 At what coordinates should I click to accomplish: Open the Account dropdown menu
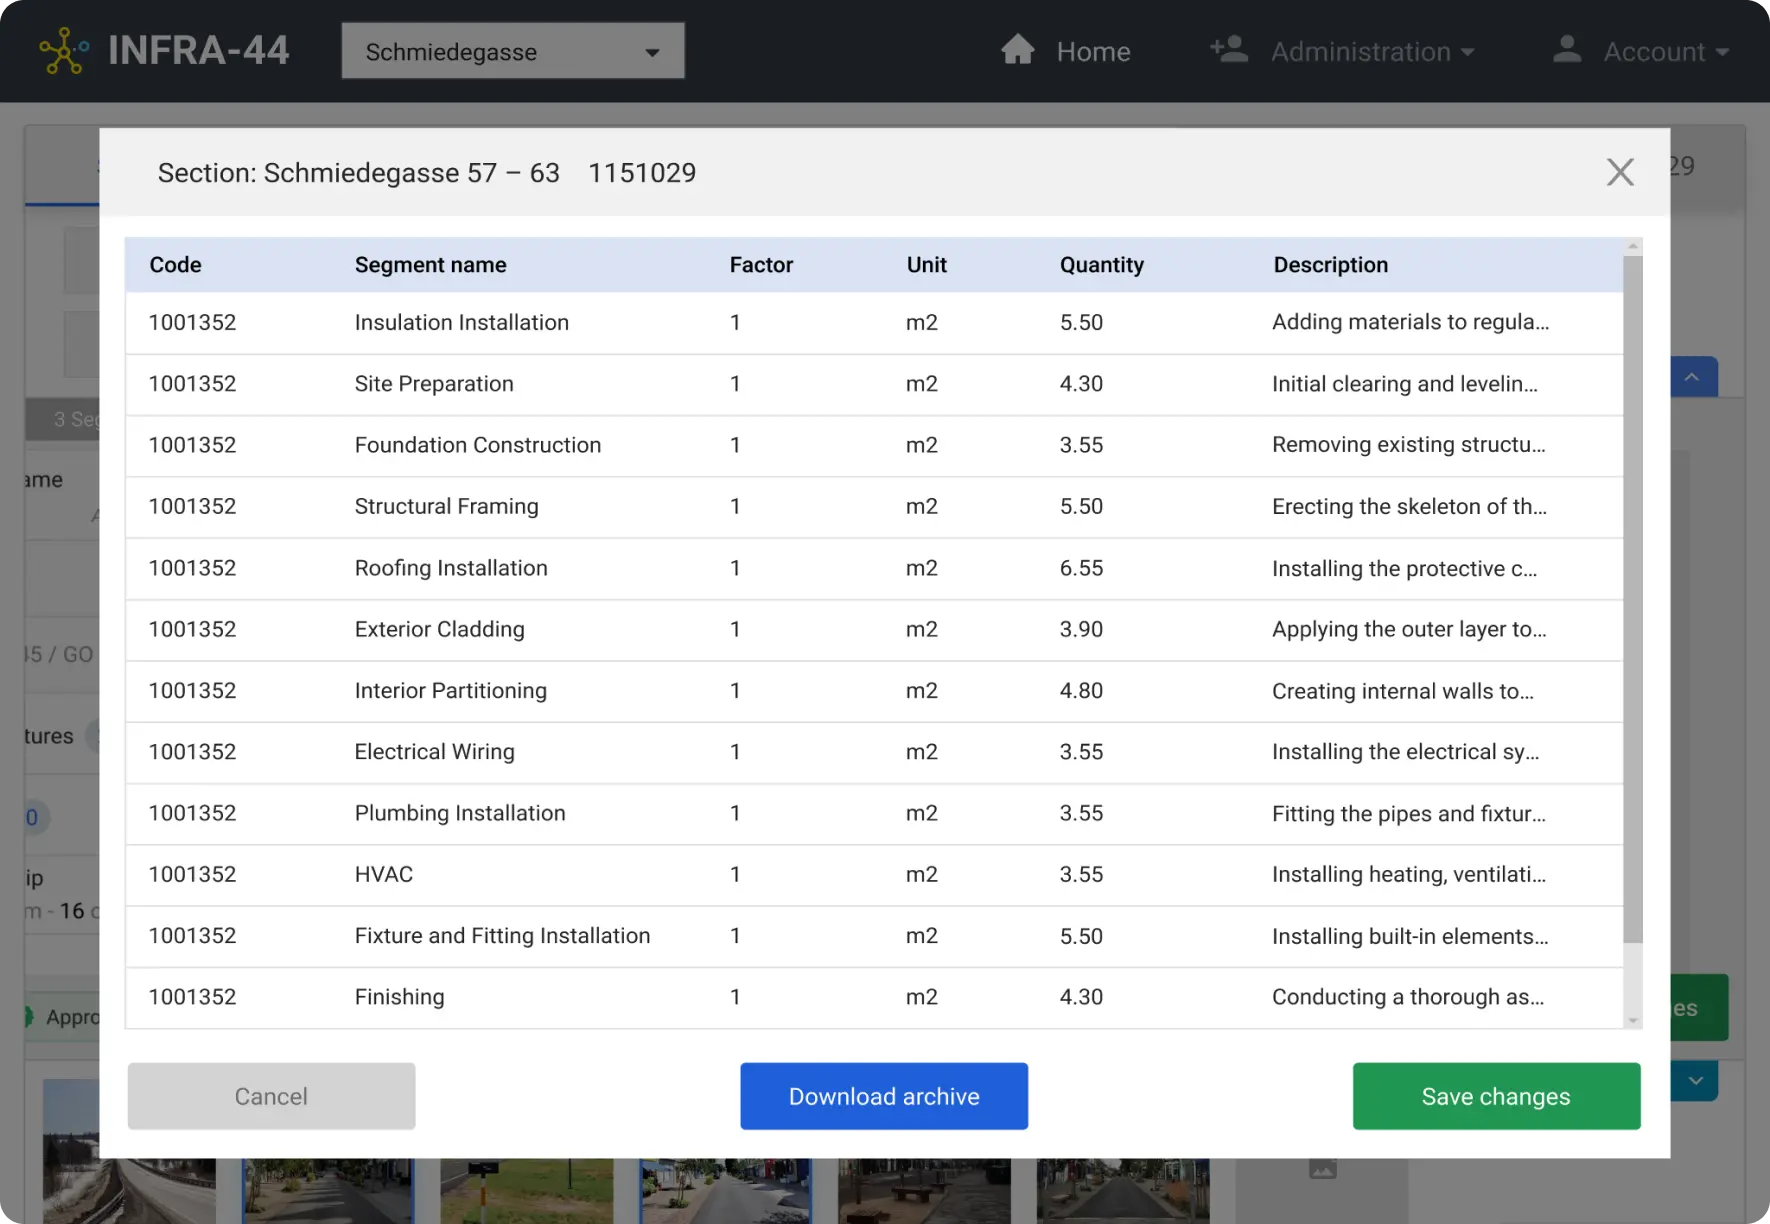1665,51
